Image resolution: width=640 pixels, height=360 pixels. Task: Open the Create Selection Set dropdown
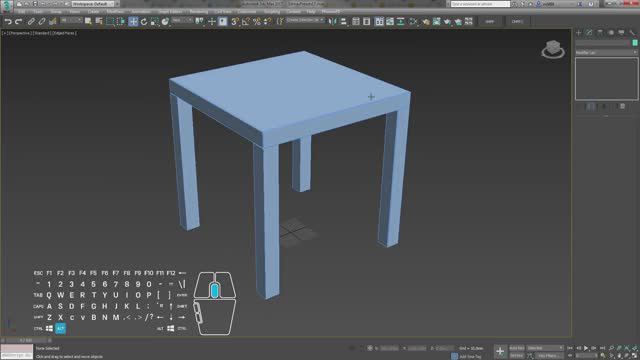coord(305,20)
